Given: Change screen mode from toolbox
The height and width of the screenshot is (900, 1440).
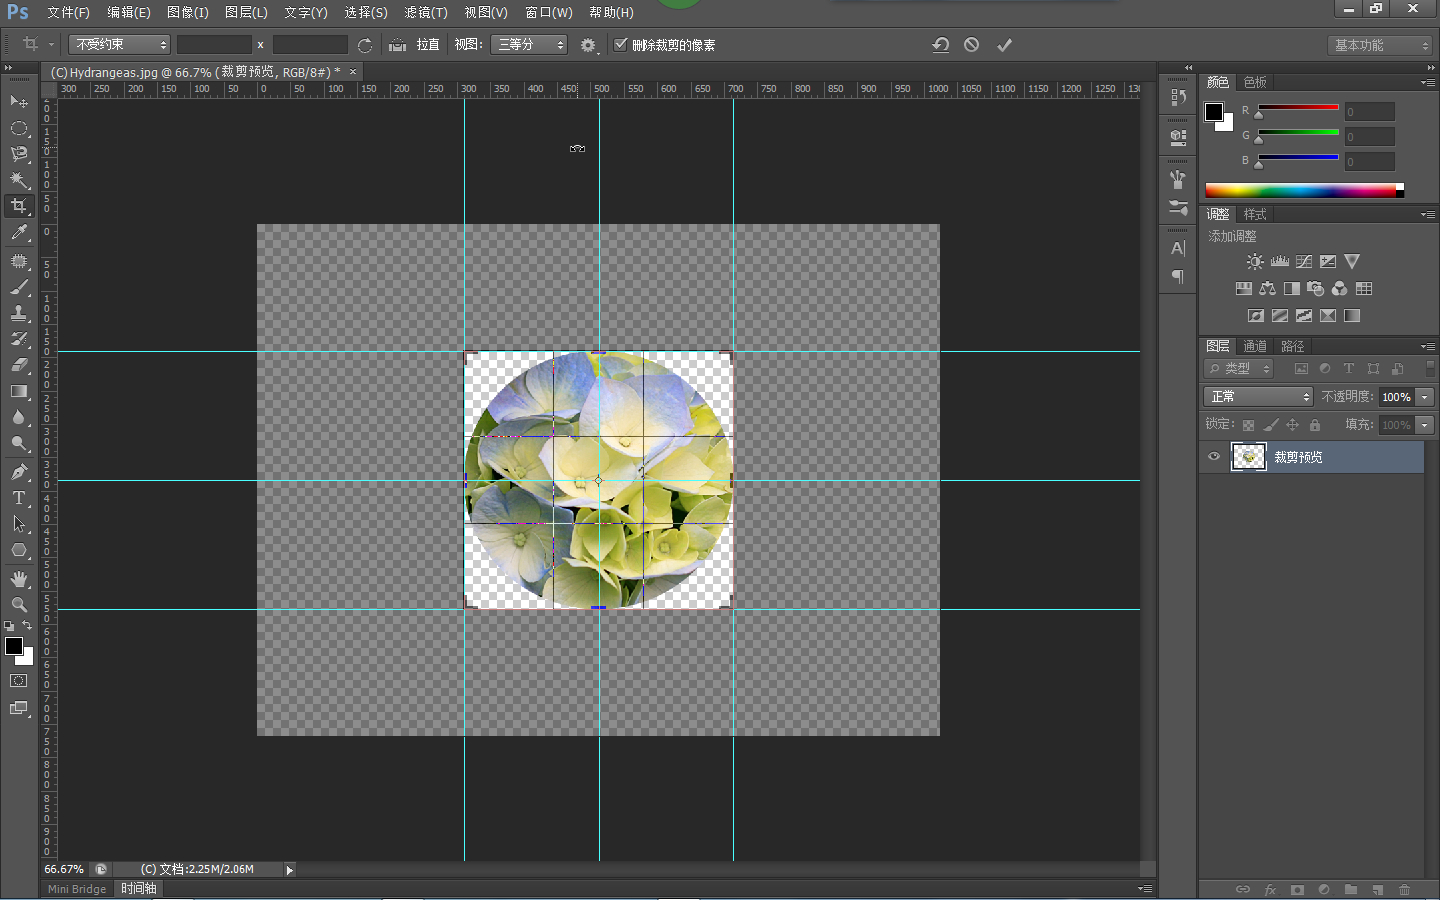Looking at the screenshot, I should (18, 708).
